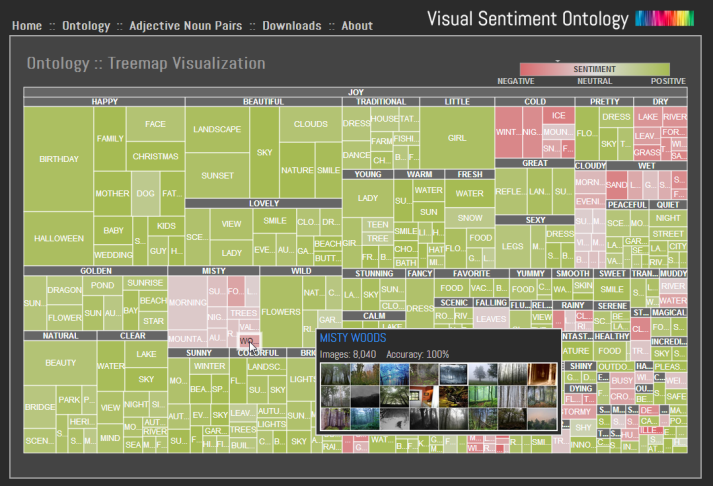Click the MISTY group header
The width and height of the screenshot is (713, 486).
pos(214,271)
